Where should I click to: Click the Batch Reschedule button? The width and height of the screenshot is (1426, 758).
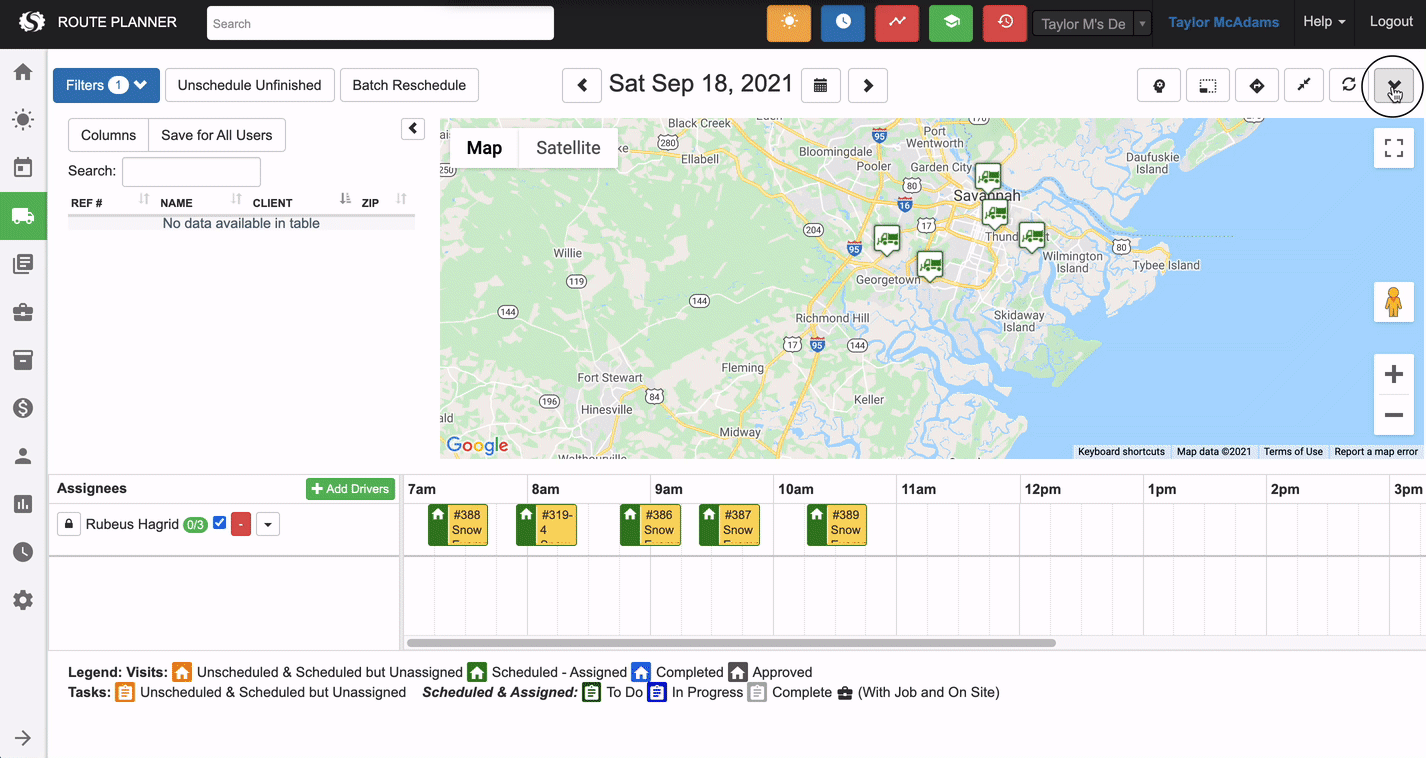(x=409, y=85)
